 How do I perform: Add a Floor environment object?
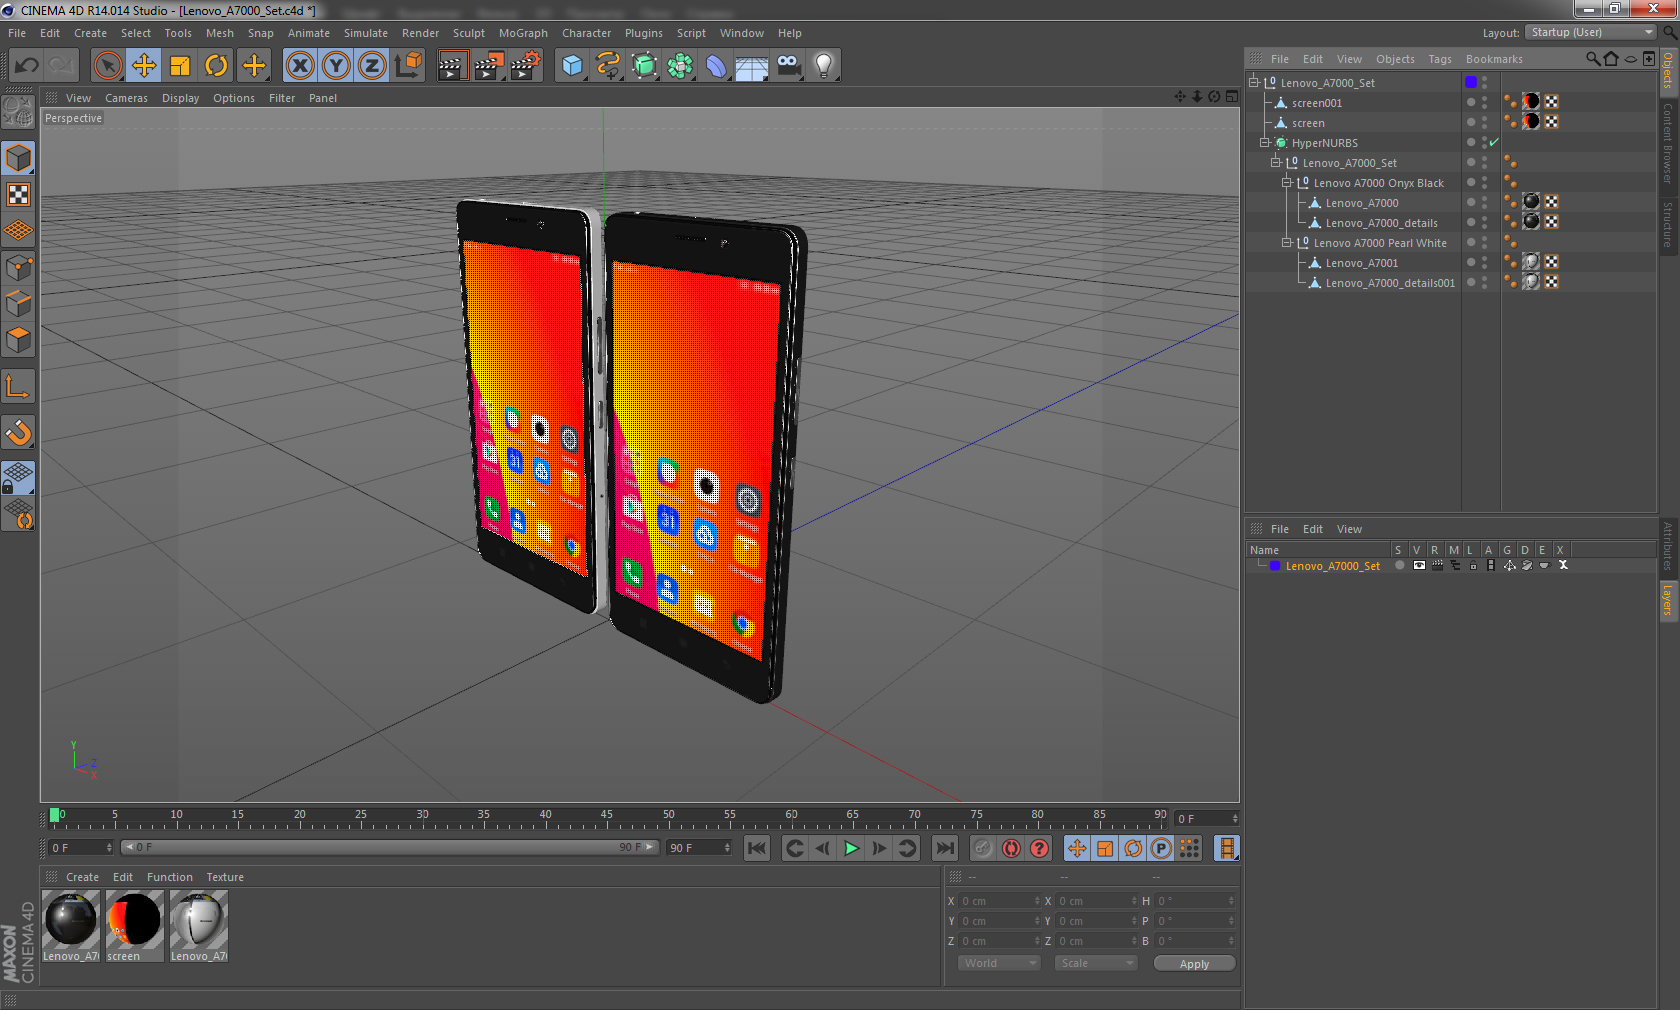coord(752,66)
